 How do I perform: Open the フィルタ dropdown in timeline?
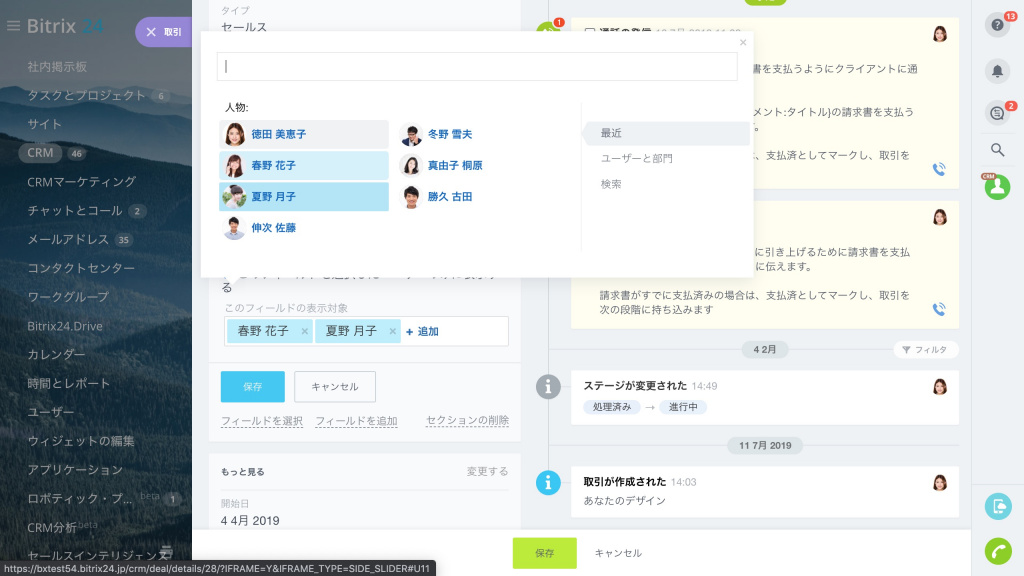point(925,350)
